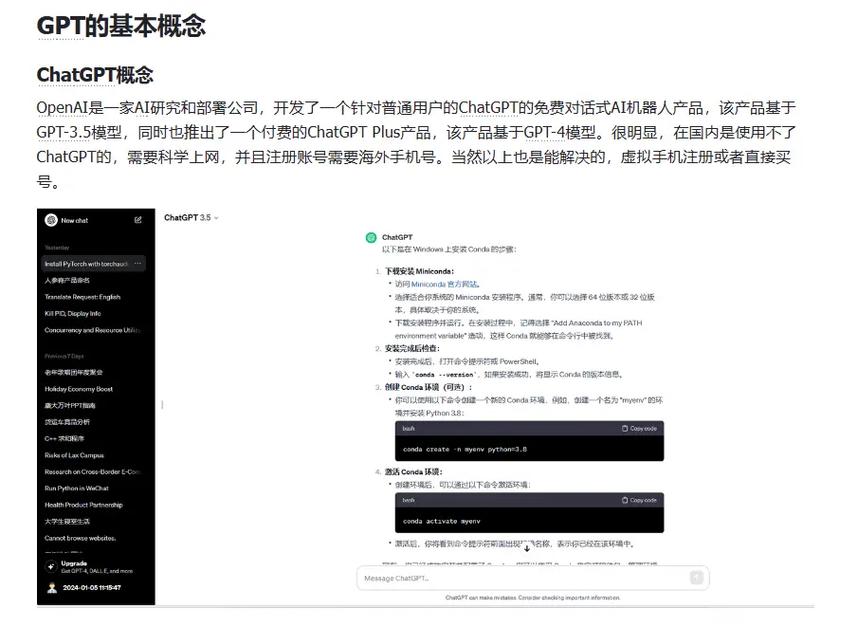Screen dimensions: 858x627
Task: Open the options menu on Install PyTorch chat
Action: 139,264
